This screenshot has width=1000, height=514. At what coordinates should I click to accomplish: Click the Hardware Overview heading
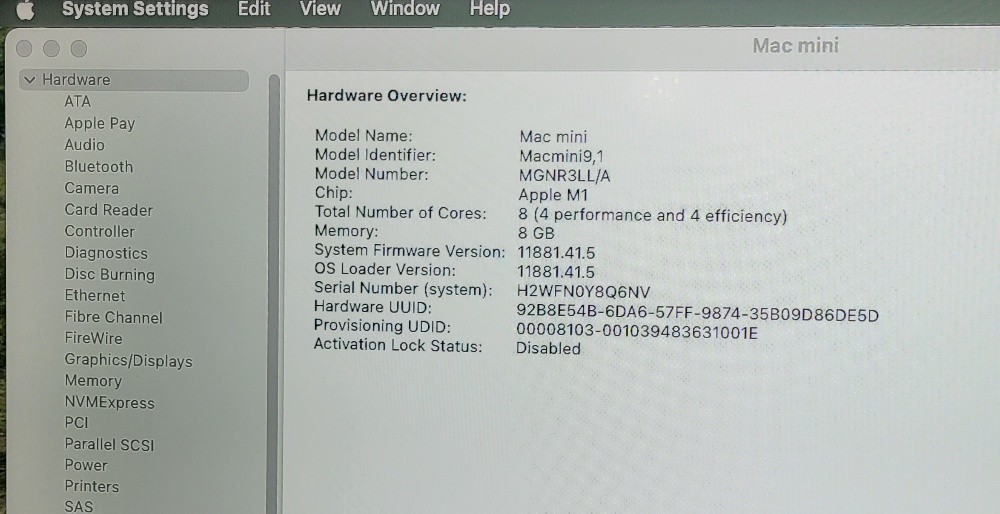tap(387, 96)
